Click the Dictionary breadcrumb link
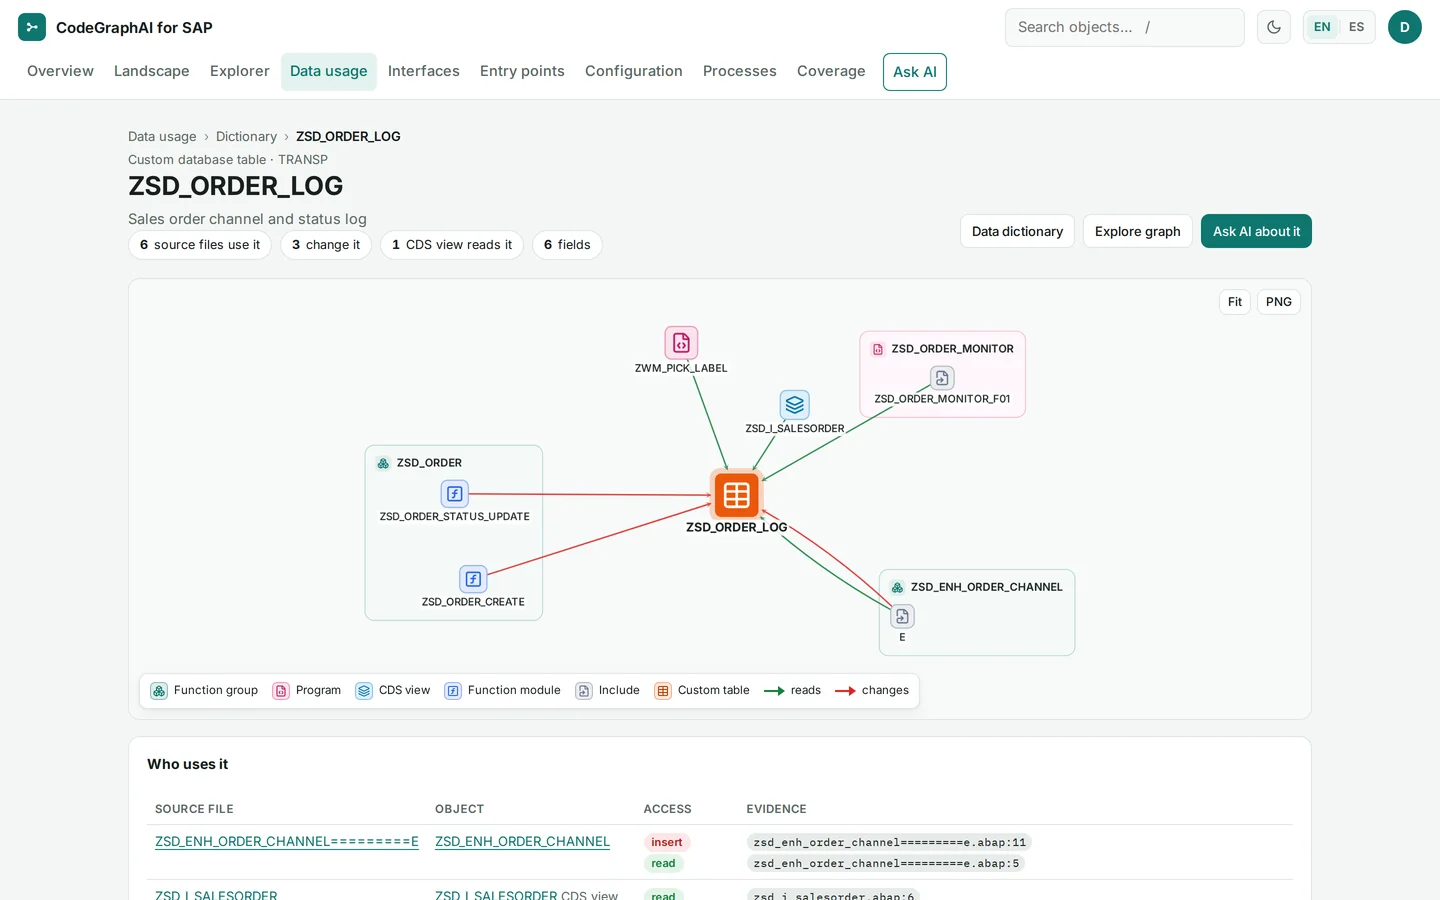1440x900 pixels. (246, 137)
